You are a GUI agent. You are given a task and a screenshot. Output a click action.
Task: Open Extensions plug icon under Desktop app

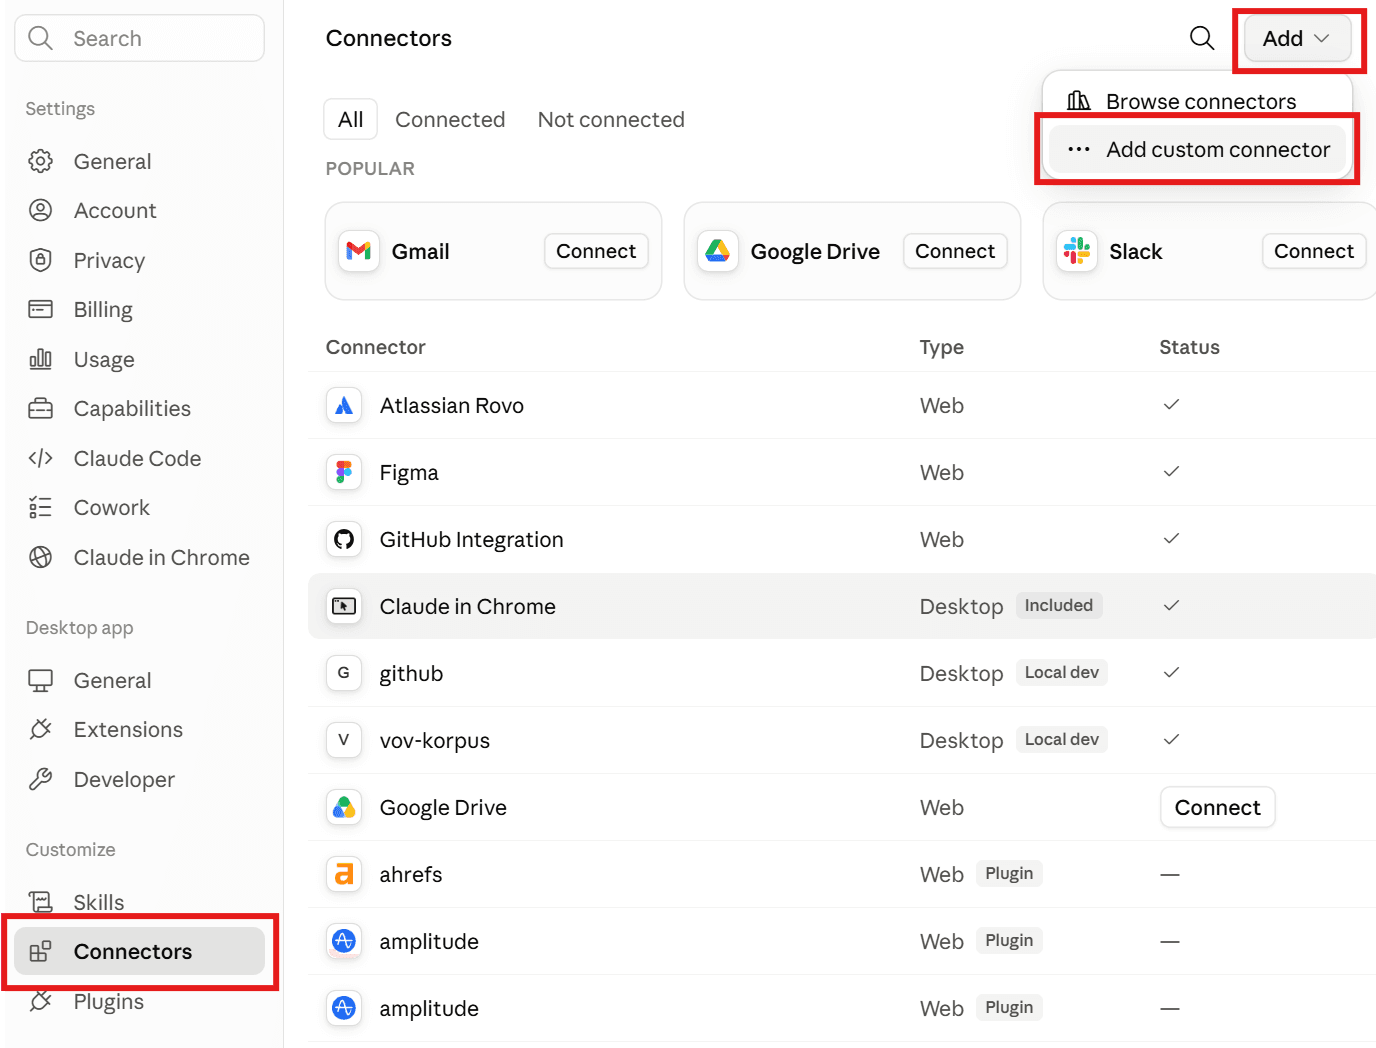pyautogui.click(x=40, y=729)
